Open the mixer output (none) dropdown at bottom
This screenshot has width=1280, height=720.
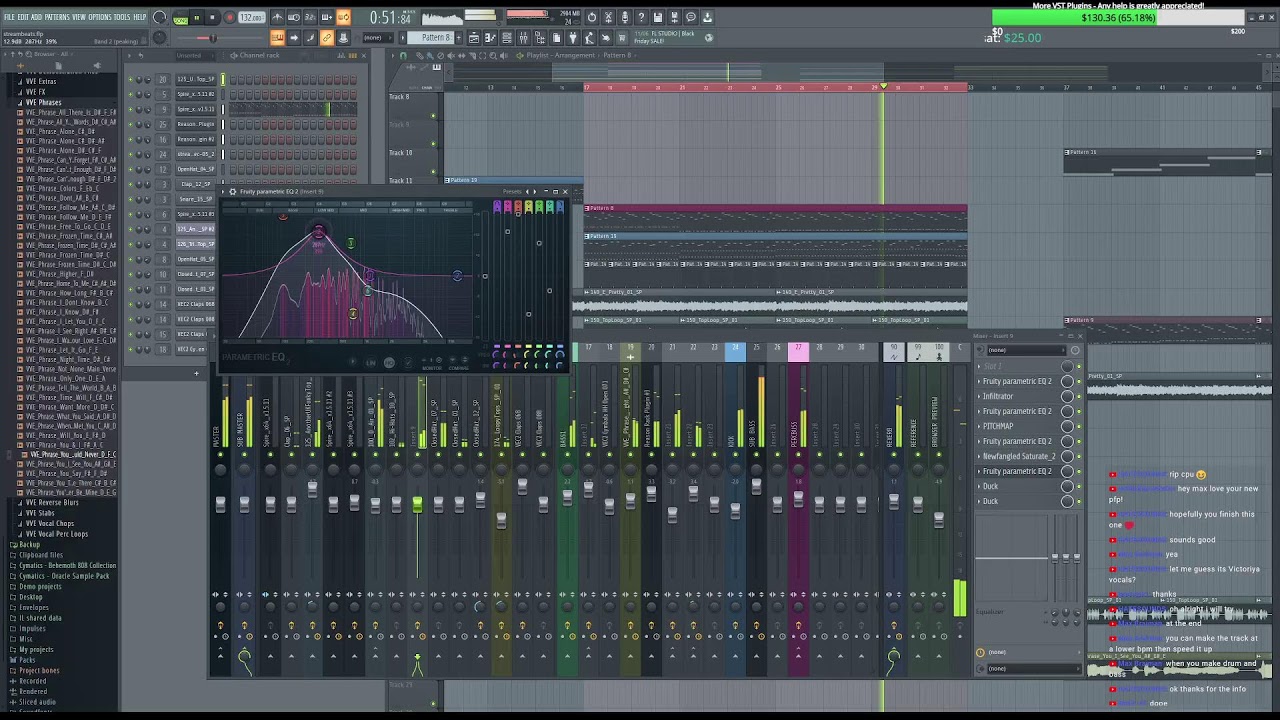tap(1034, 669)
